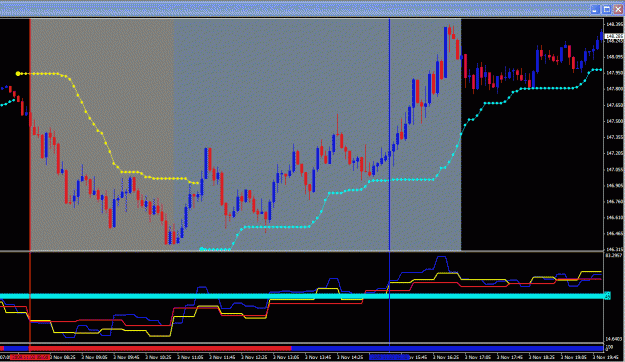Viewport: 625px width, 362px height.
Task: Click the '3 Nov 08:25' time axis label
Action: pyautogui.click(x=63, y=358)
